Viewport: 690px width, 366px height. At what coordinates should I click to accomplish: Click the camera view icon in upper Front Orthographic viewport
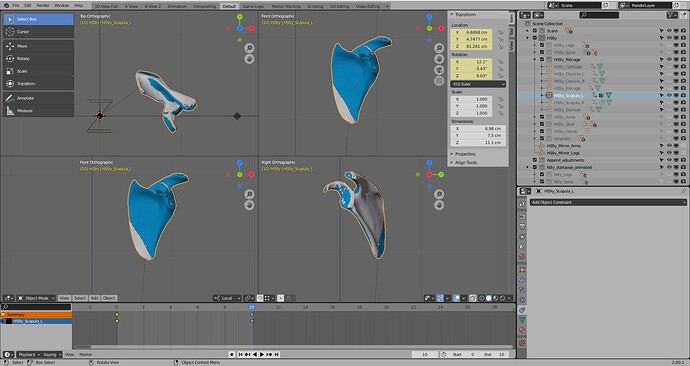(x=439, y=70)
